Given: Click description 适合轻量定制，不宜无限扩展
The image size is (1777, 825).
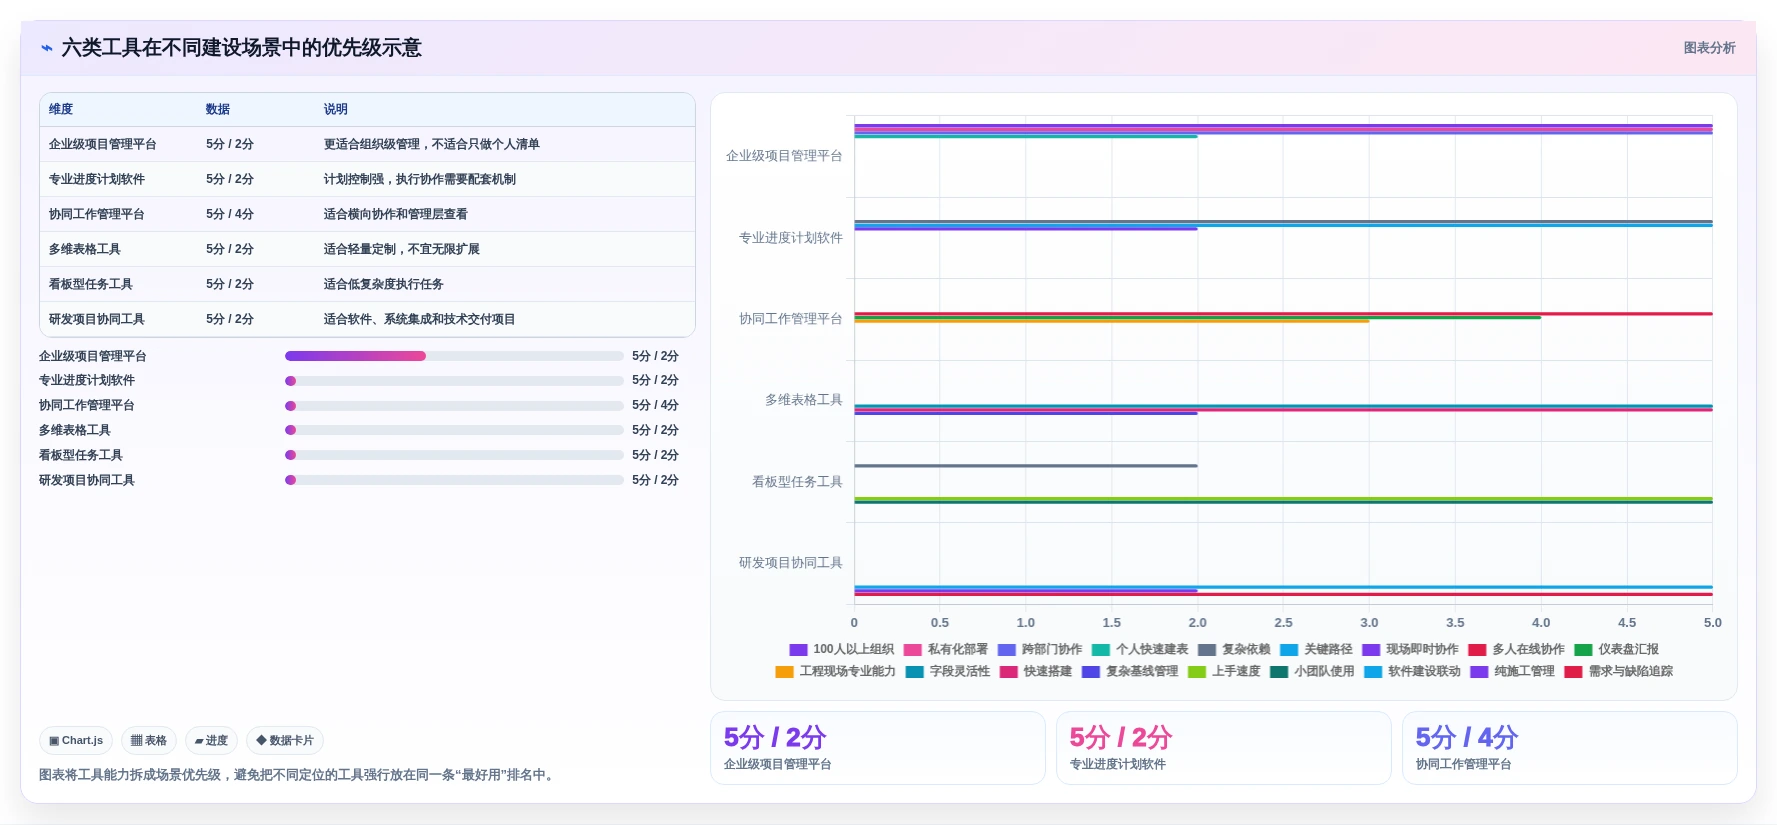Looking at the screenshot, I should tap(401, 250).
